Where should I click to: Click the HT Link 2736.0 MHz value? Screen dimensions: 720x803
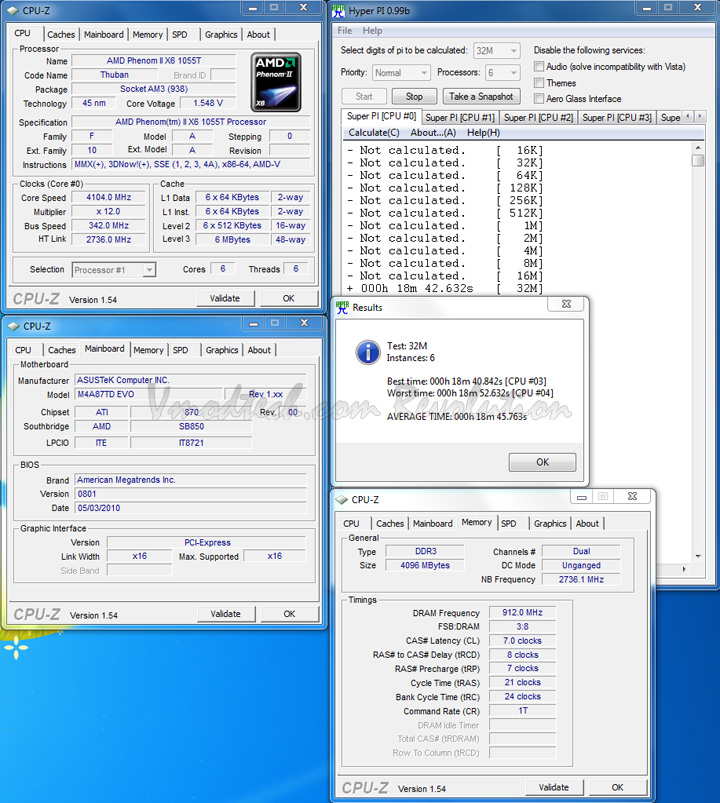tap(109, 240)
